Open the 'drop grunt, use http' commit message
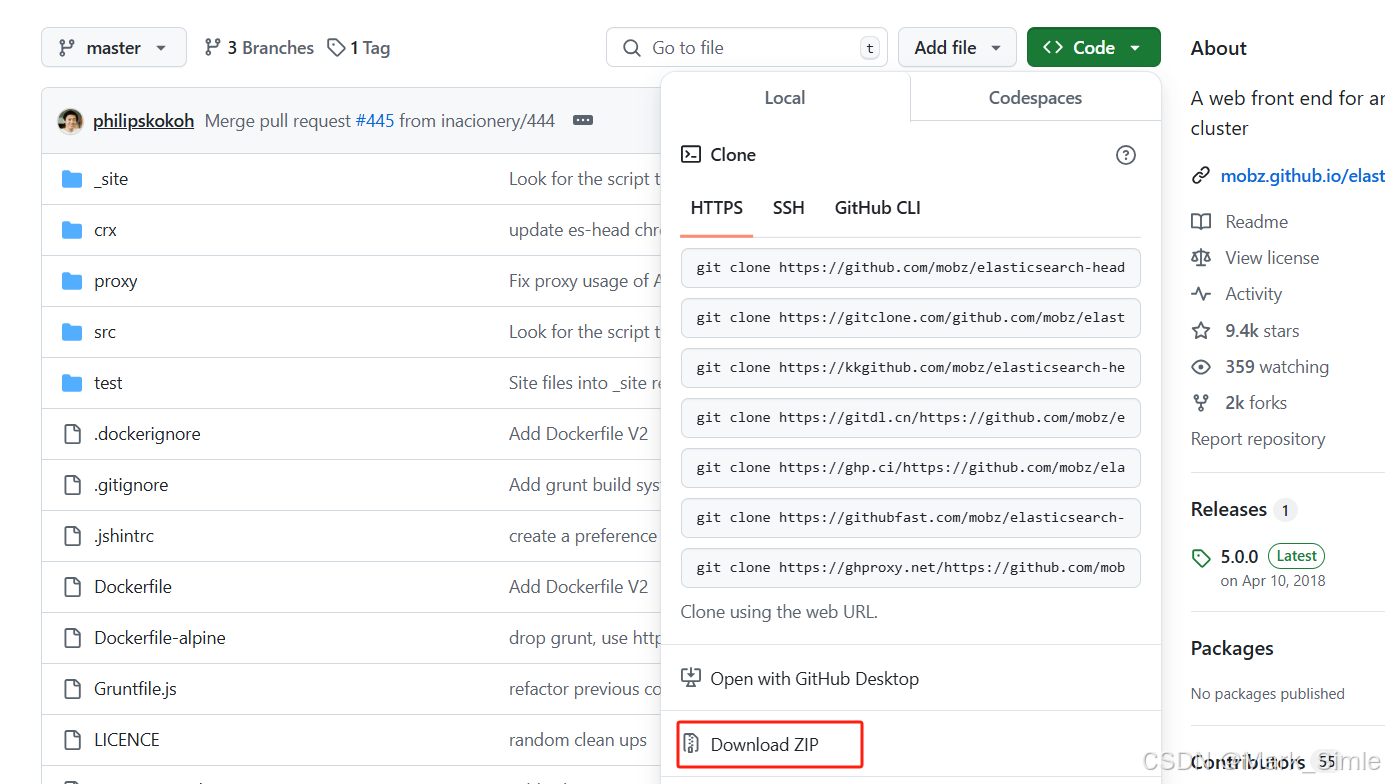Image resolution: width=1385 pixels, height=784 pixels. point(585,638)
